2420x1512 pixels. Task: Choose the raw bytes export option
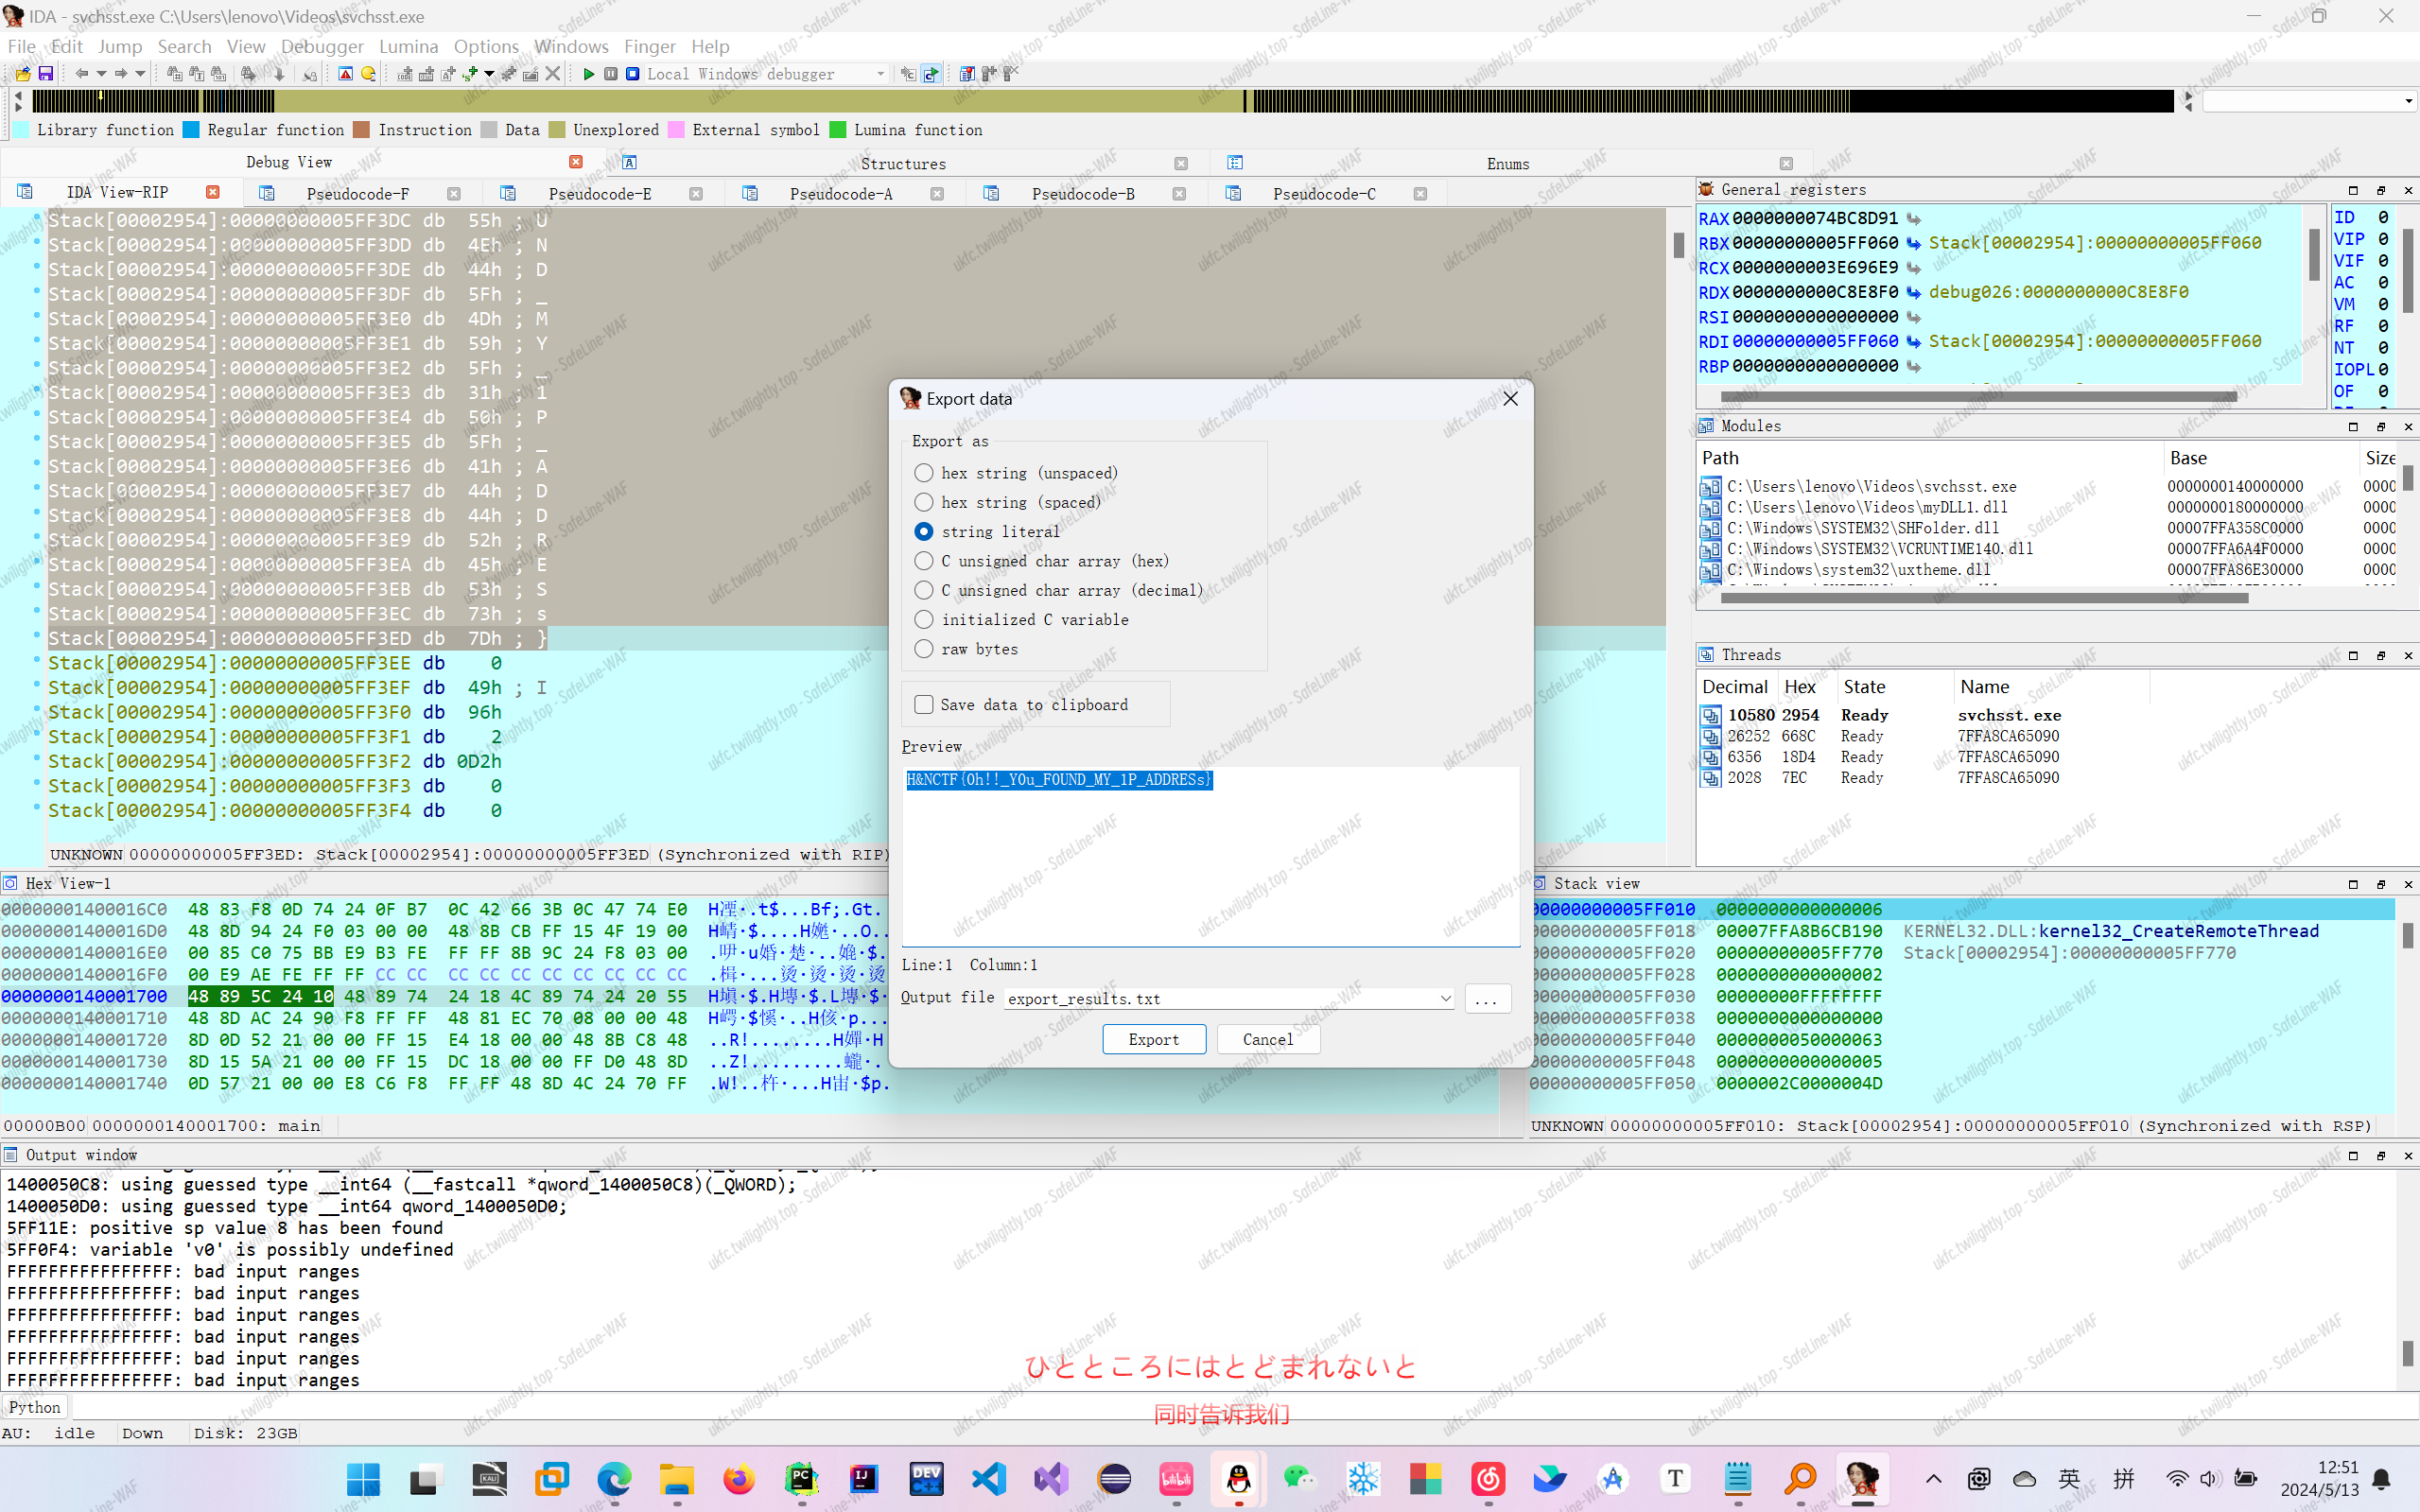[x=924, y=649]
